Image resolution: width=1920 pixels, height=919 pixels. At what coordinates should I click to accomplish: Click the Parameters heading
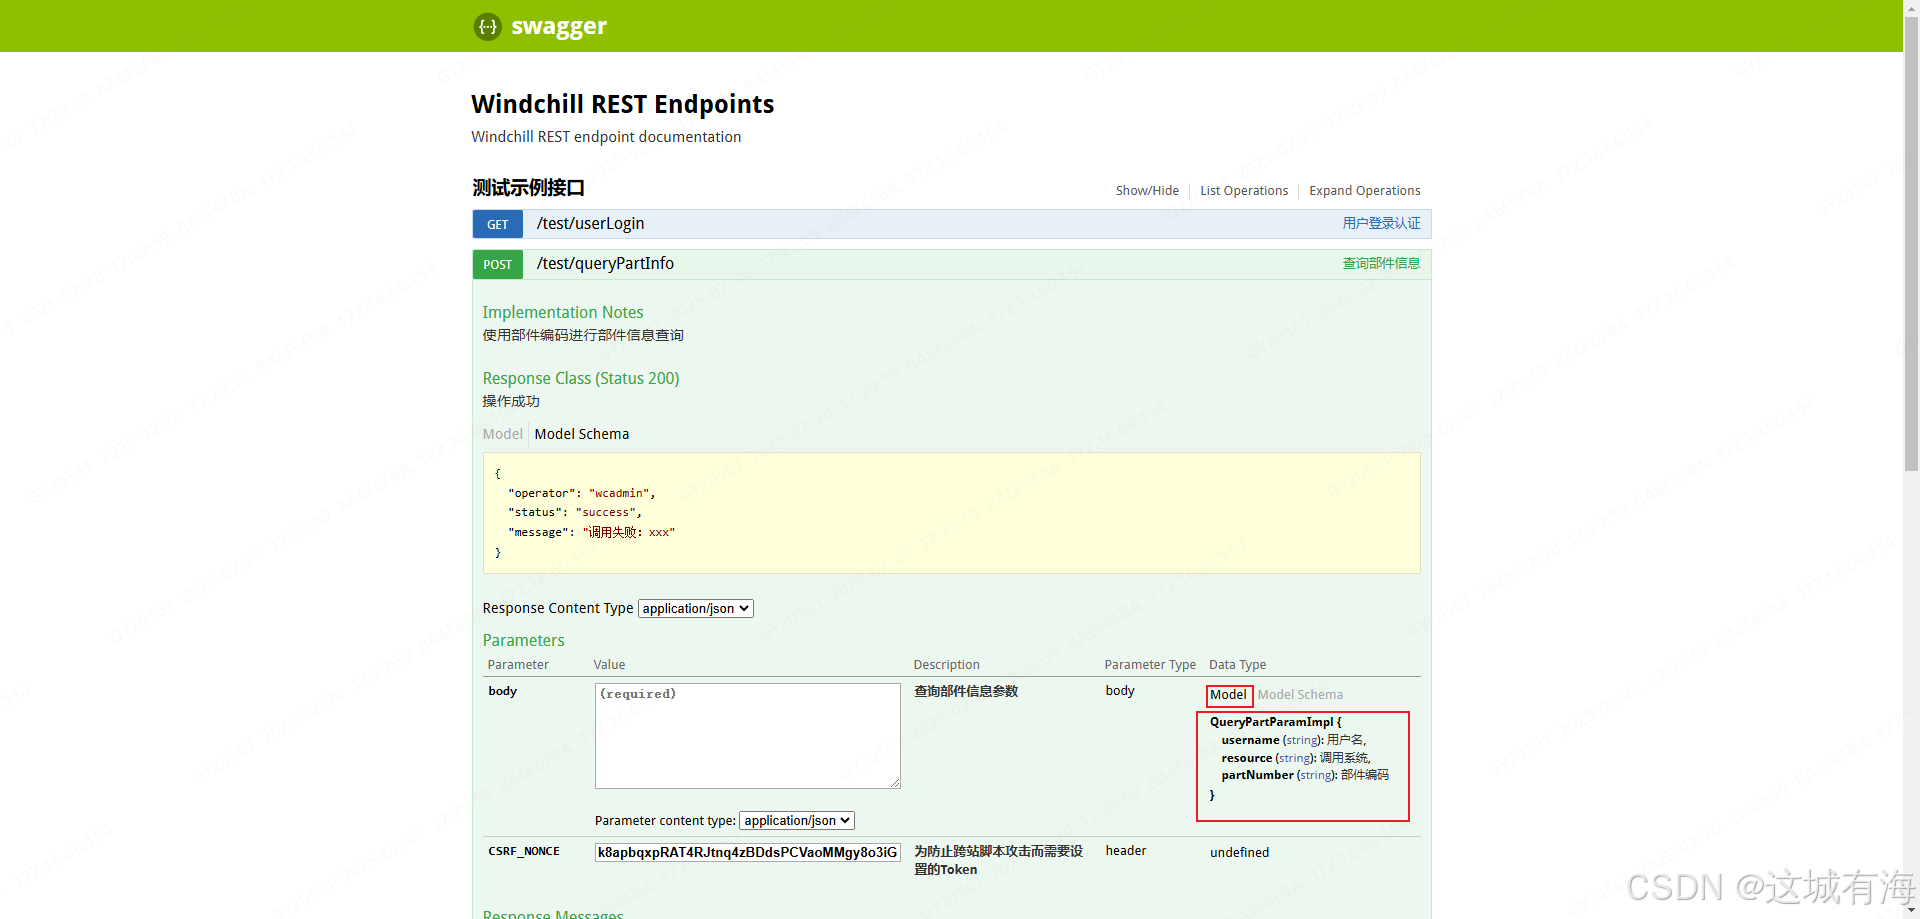[523, 641]
